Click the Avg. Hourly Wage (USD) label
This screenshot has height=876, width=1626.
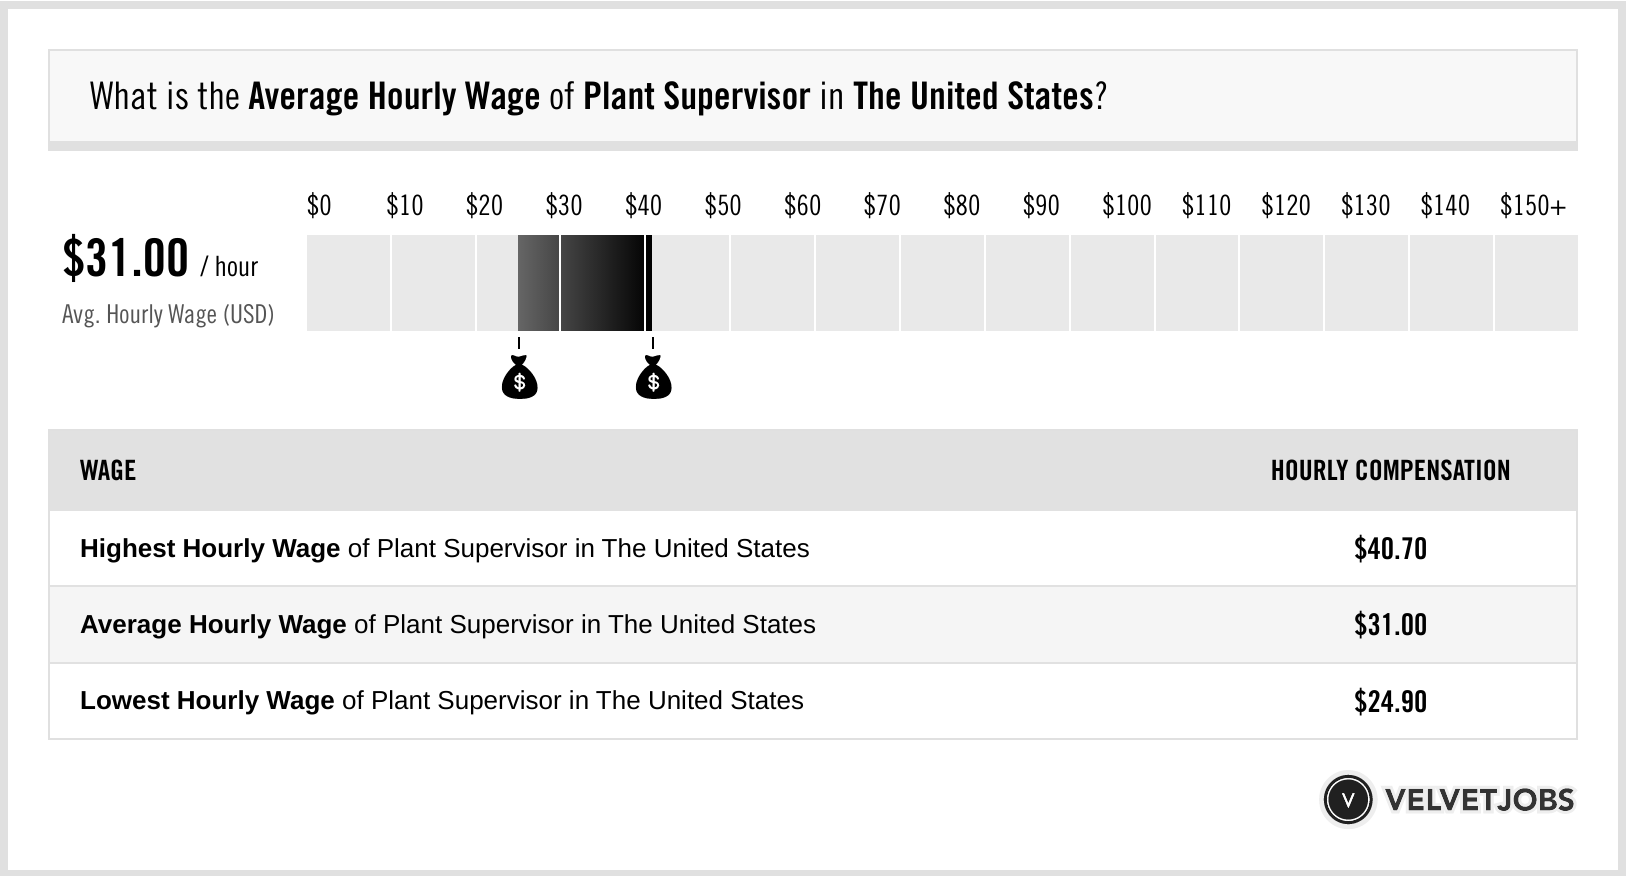[168, 314]
